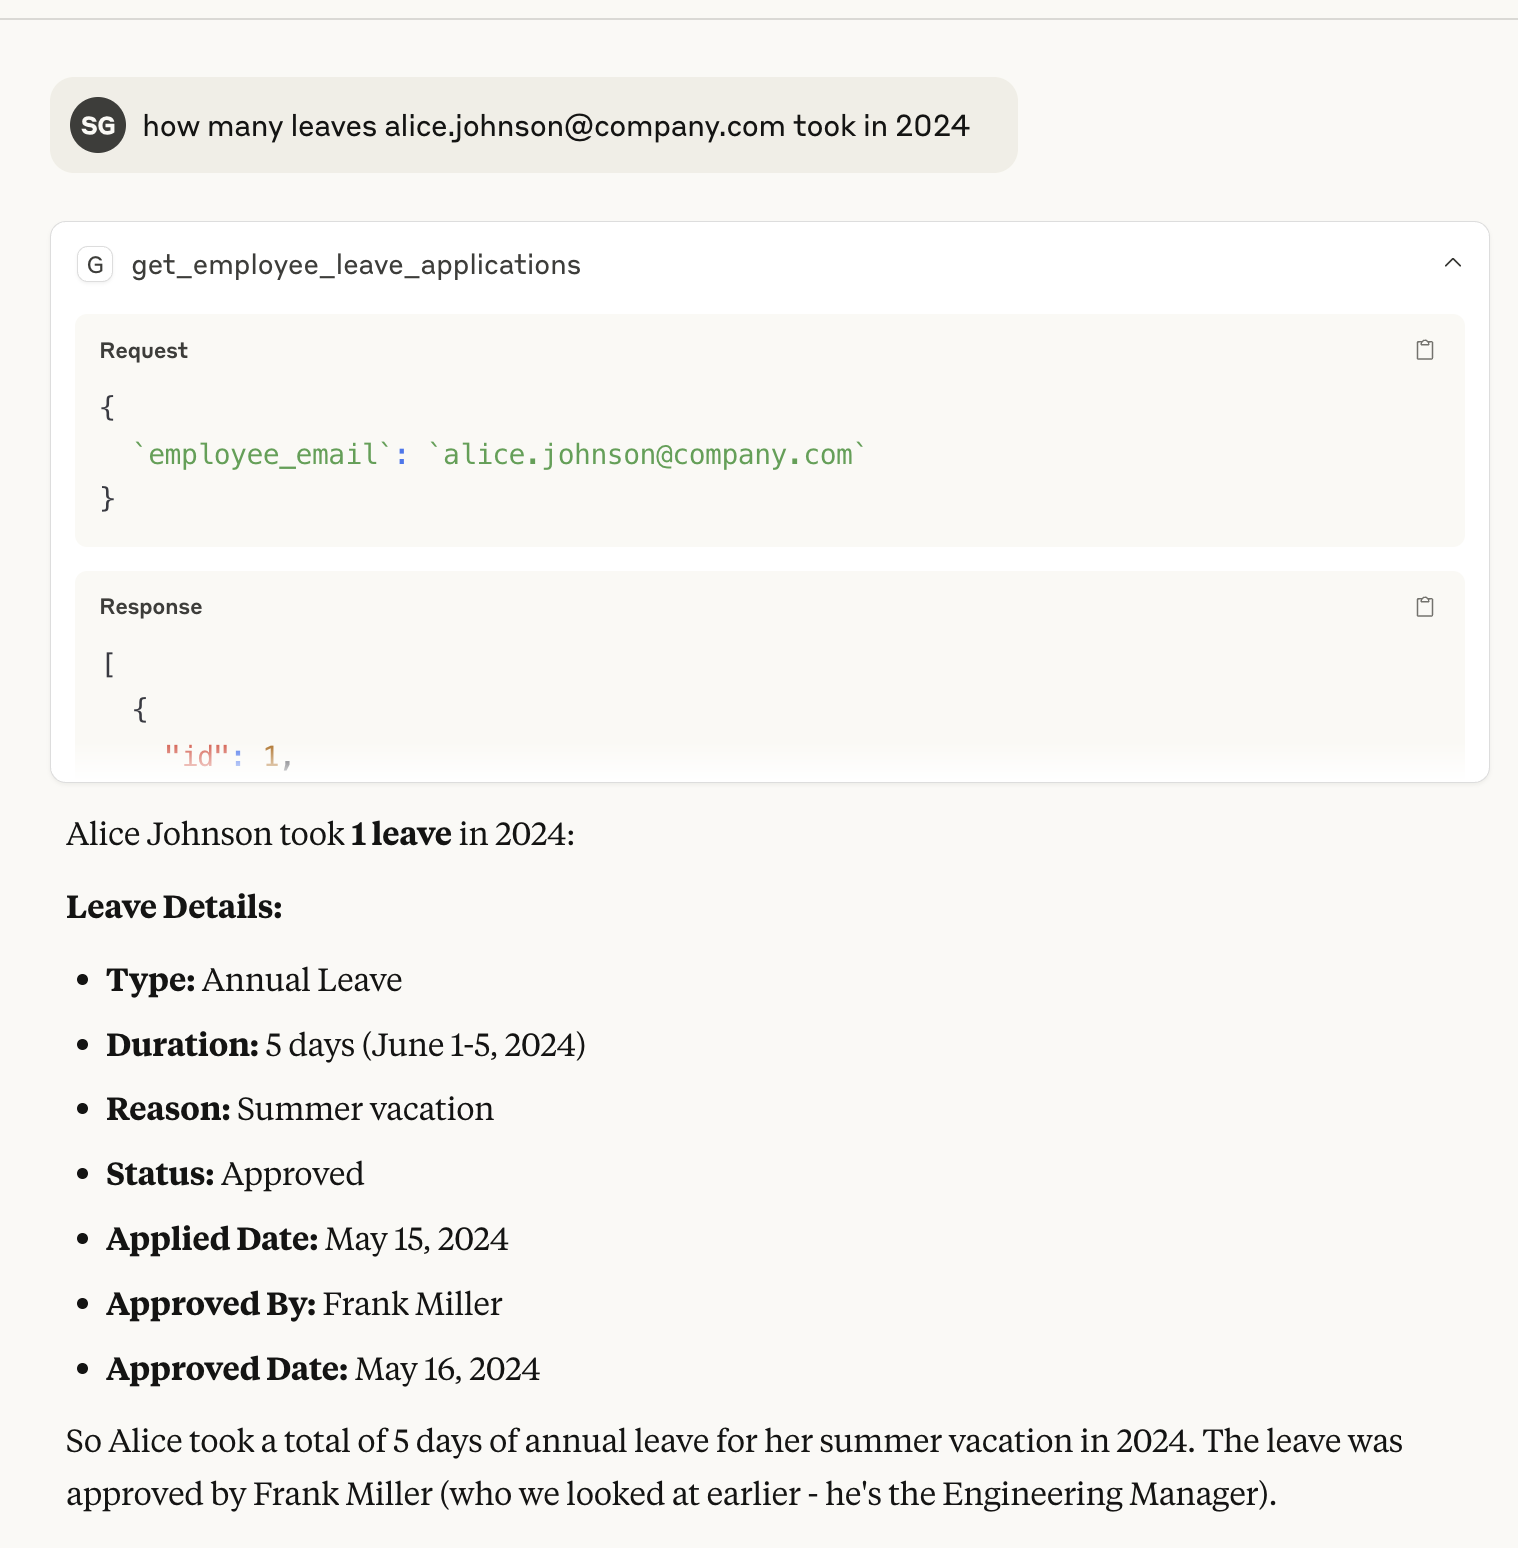Click the get_employee_leave_applications tool name
The image size is (1518, 1548).
point(356,265)
